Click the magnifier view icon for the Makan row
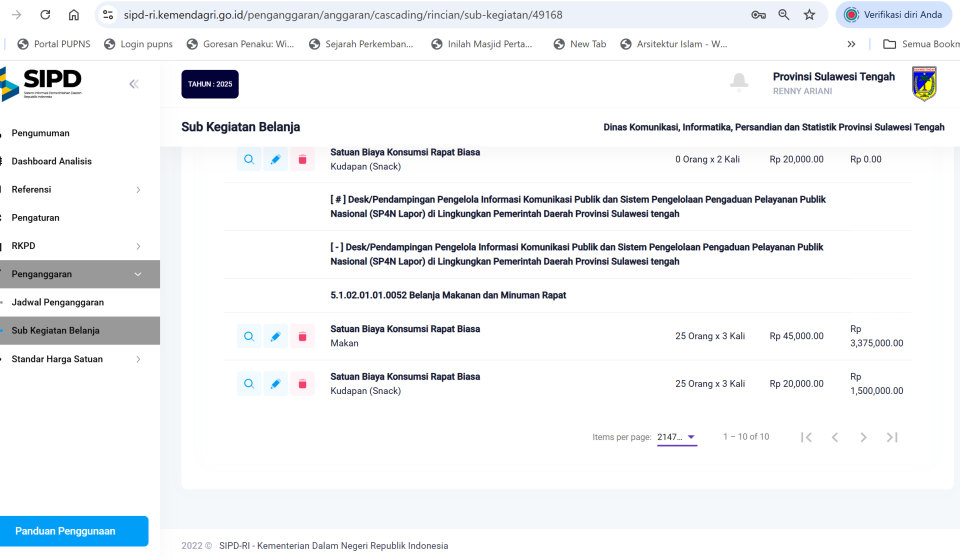This screenshot has height=560, width=960. (249, 337)
